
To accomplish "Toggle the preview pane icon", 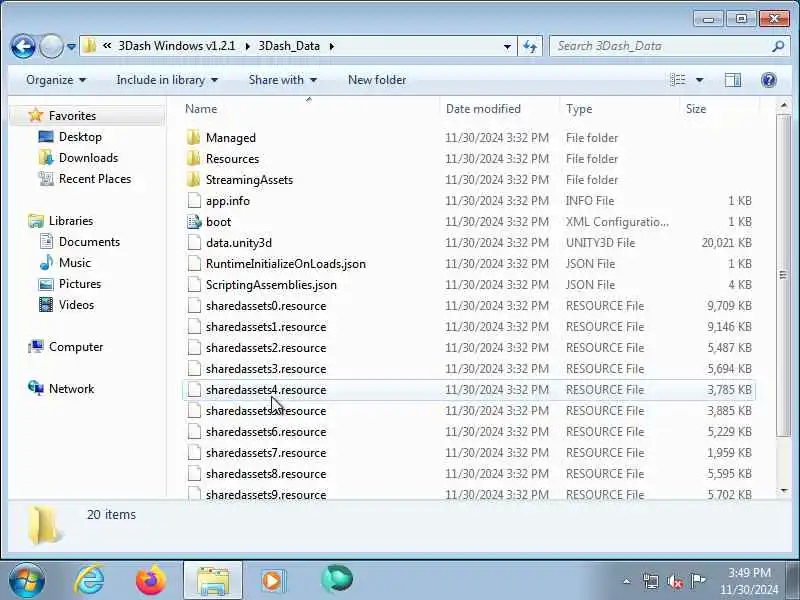I will tap(733, 80).
